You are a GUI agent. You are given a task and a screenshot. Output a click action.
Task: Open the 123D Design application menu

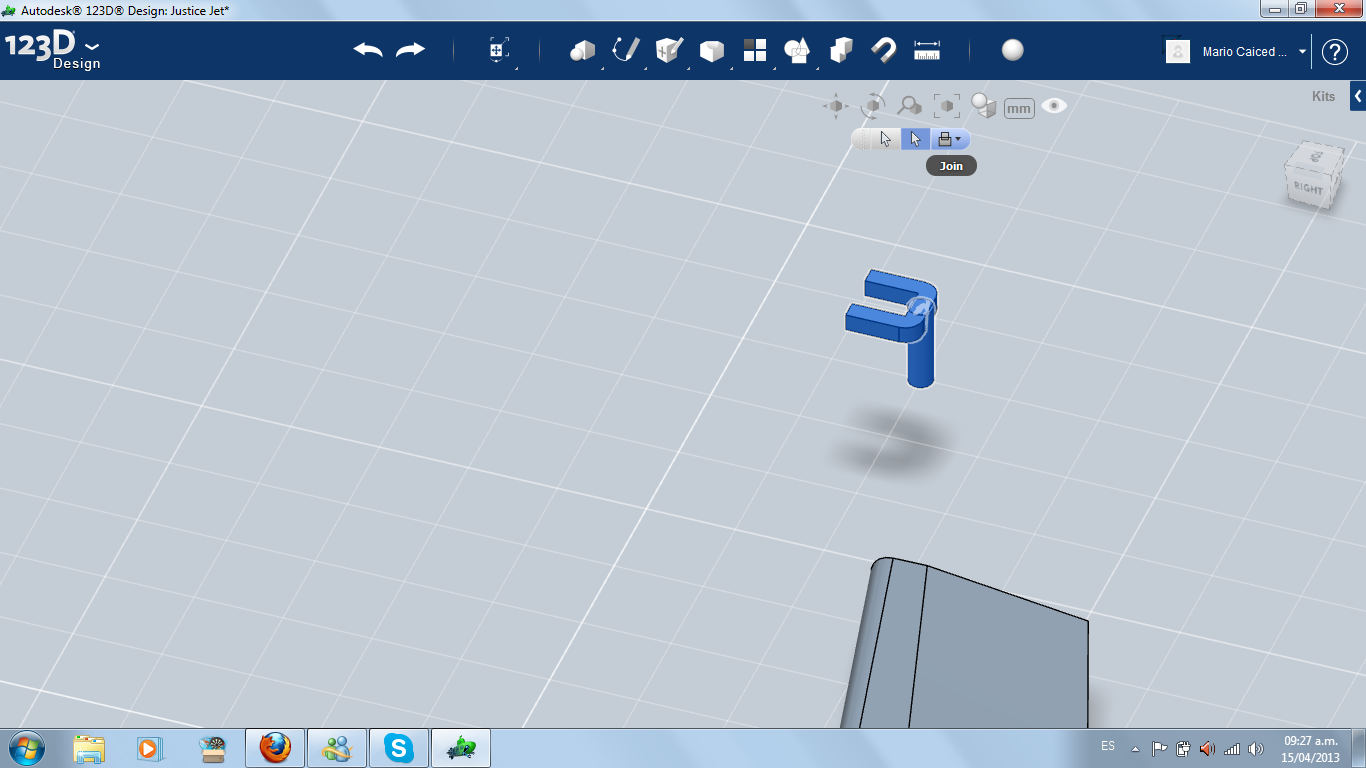pos(52,52)
